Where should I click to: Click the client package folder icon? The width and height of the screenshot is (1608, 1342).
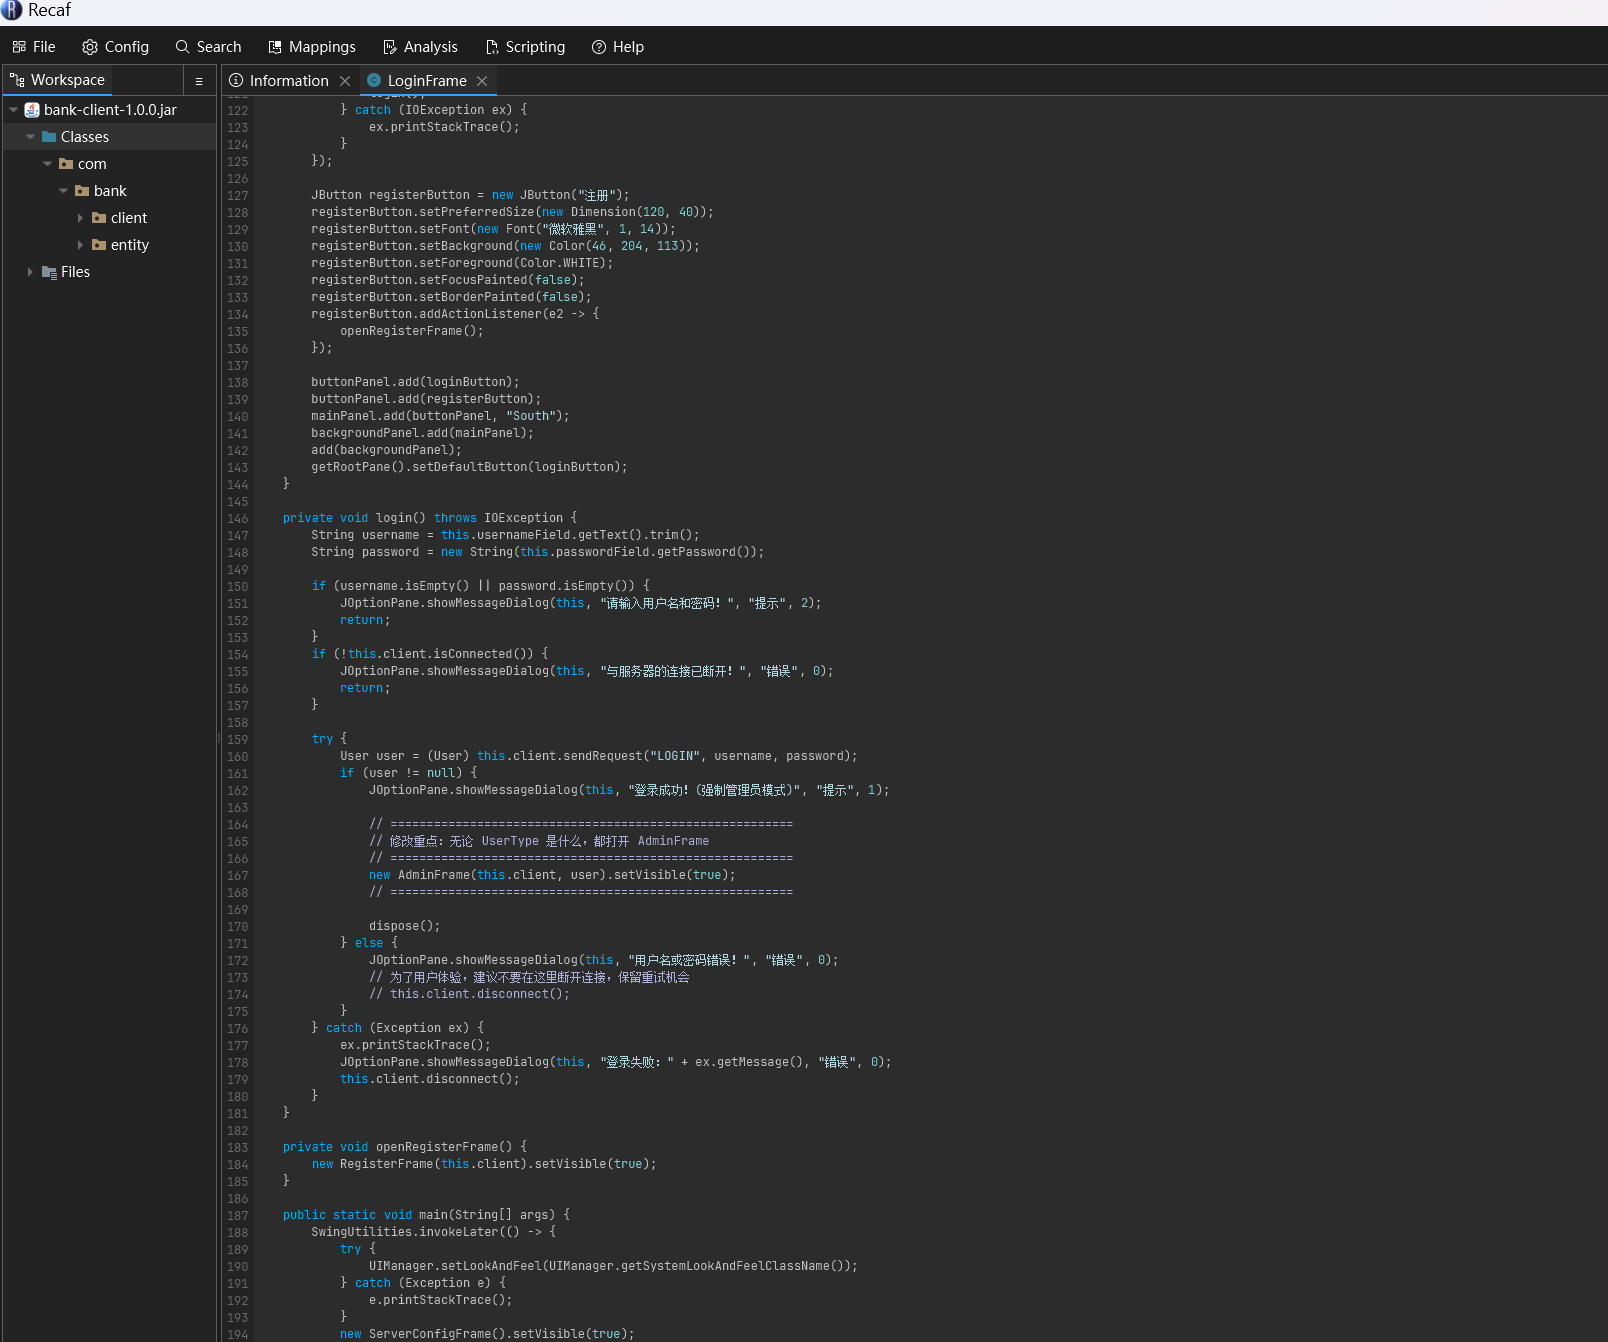[99, 218]
